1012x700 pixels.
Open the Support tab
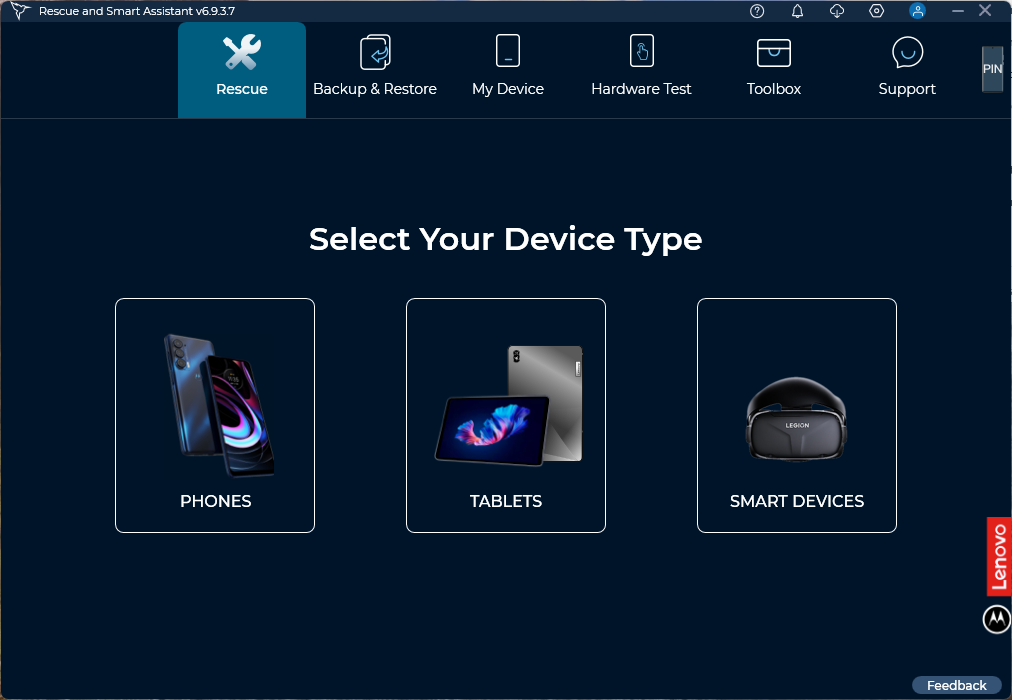tap(907, 70)
